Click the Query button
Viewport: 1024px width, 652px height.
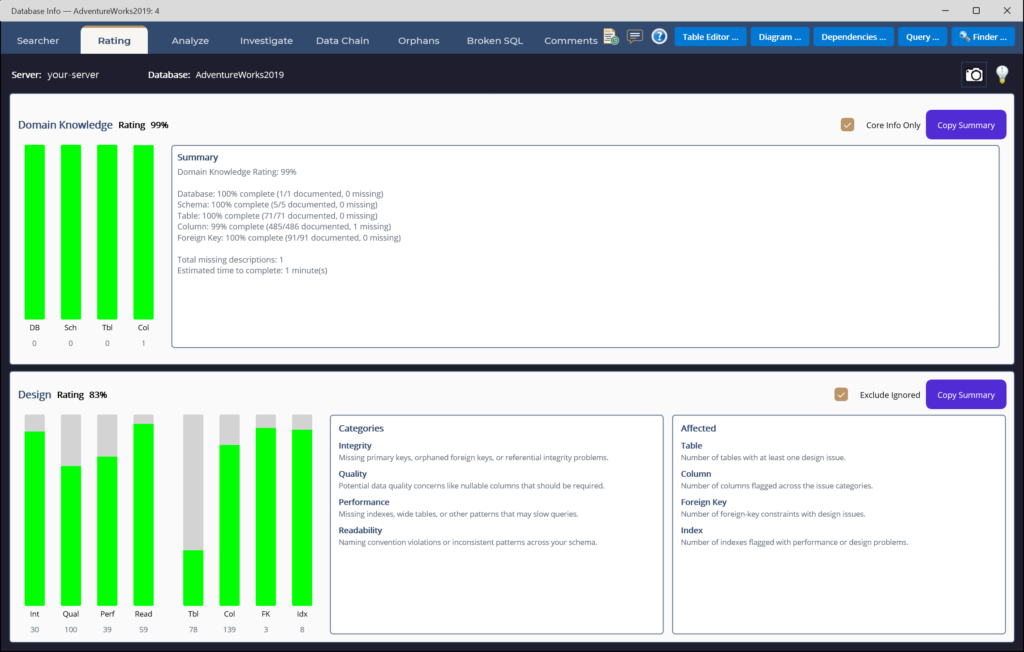(x=922, y=37)
